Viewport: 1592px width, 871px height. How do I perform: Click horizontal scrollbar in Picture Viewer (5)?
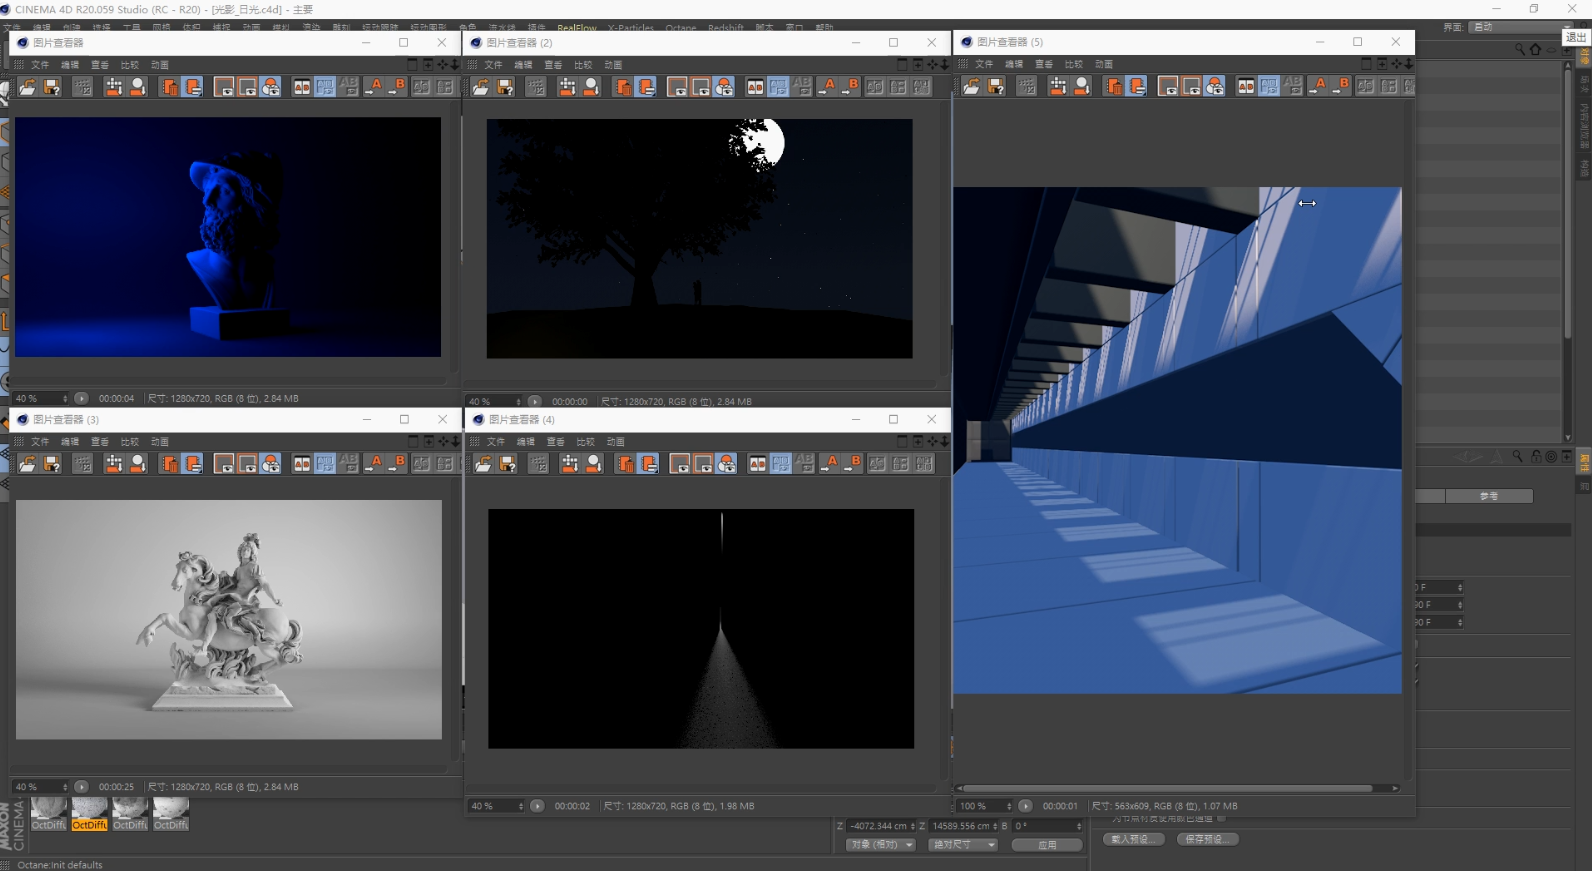click(x=1167, y=788)
